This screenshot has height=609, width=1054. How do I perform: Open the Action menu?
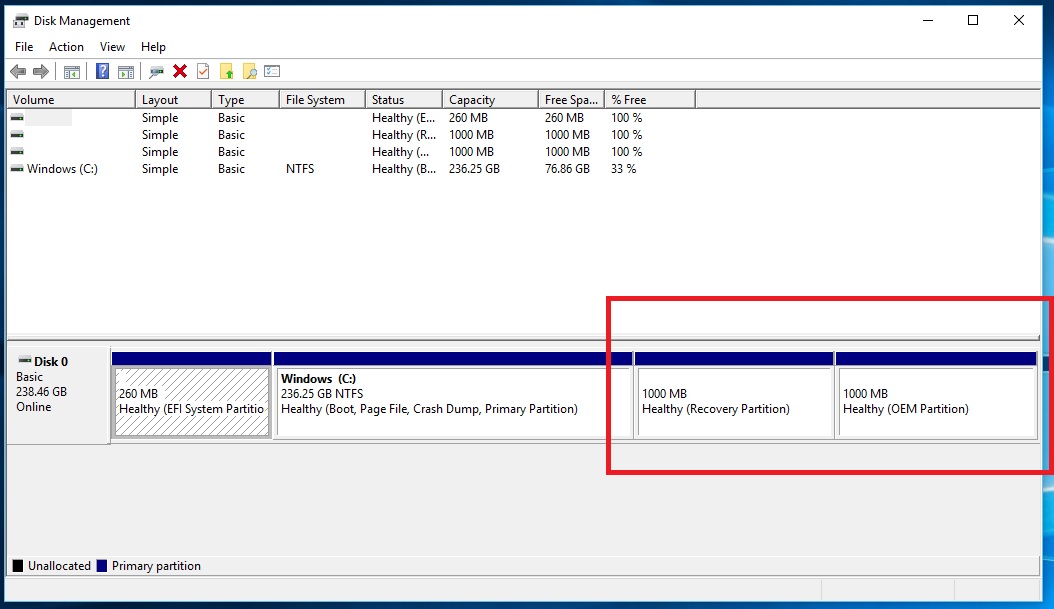click(x=67, y=47)
